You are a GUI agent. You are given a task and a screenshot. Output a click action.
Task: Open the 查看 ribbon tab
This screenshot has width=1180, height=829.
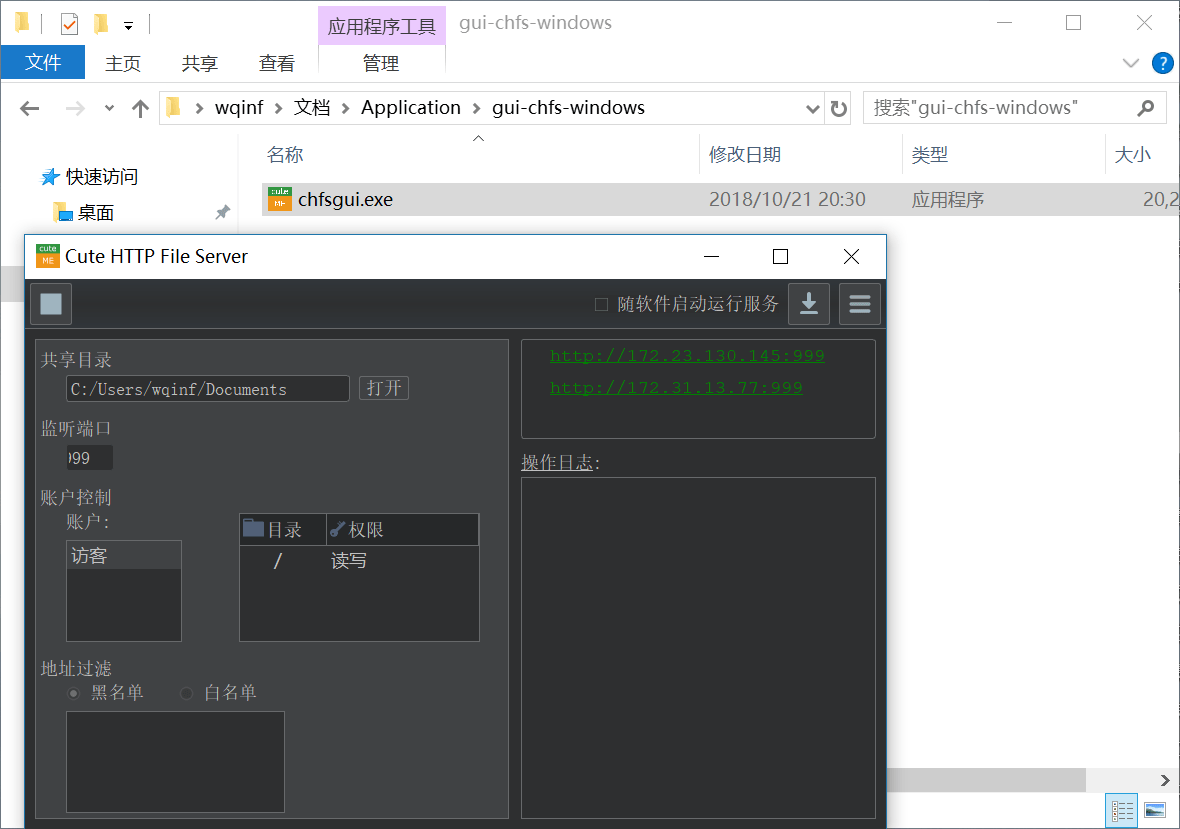click(x=277, y=63)
